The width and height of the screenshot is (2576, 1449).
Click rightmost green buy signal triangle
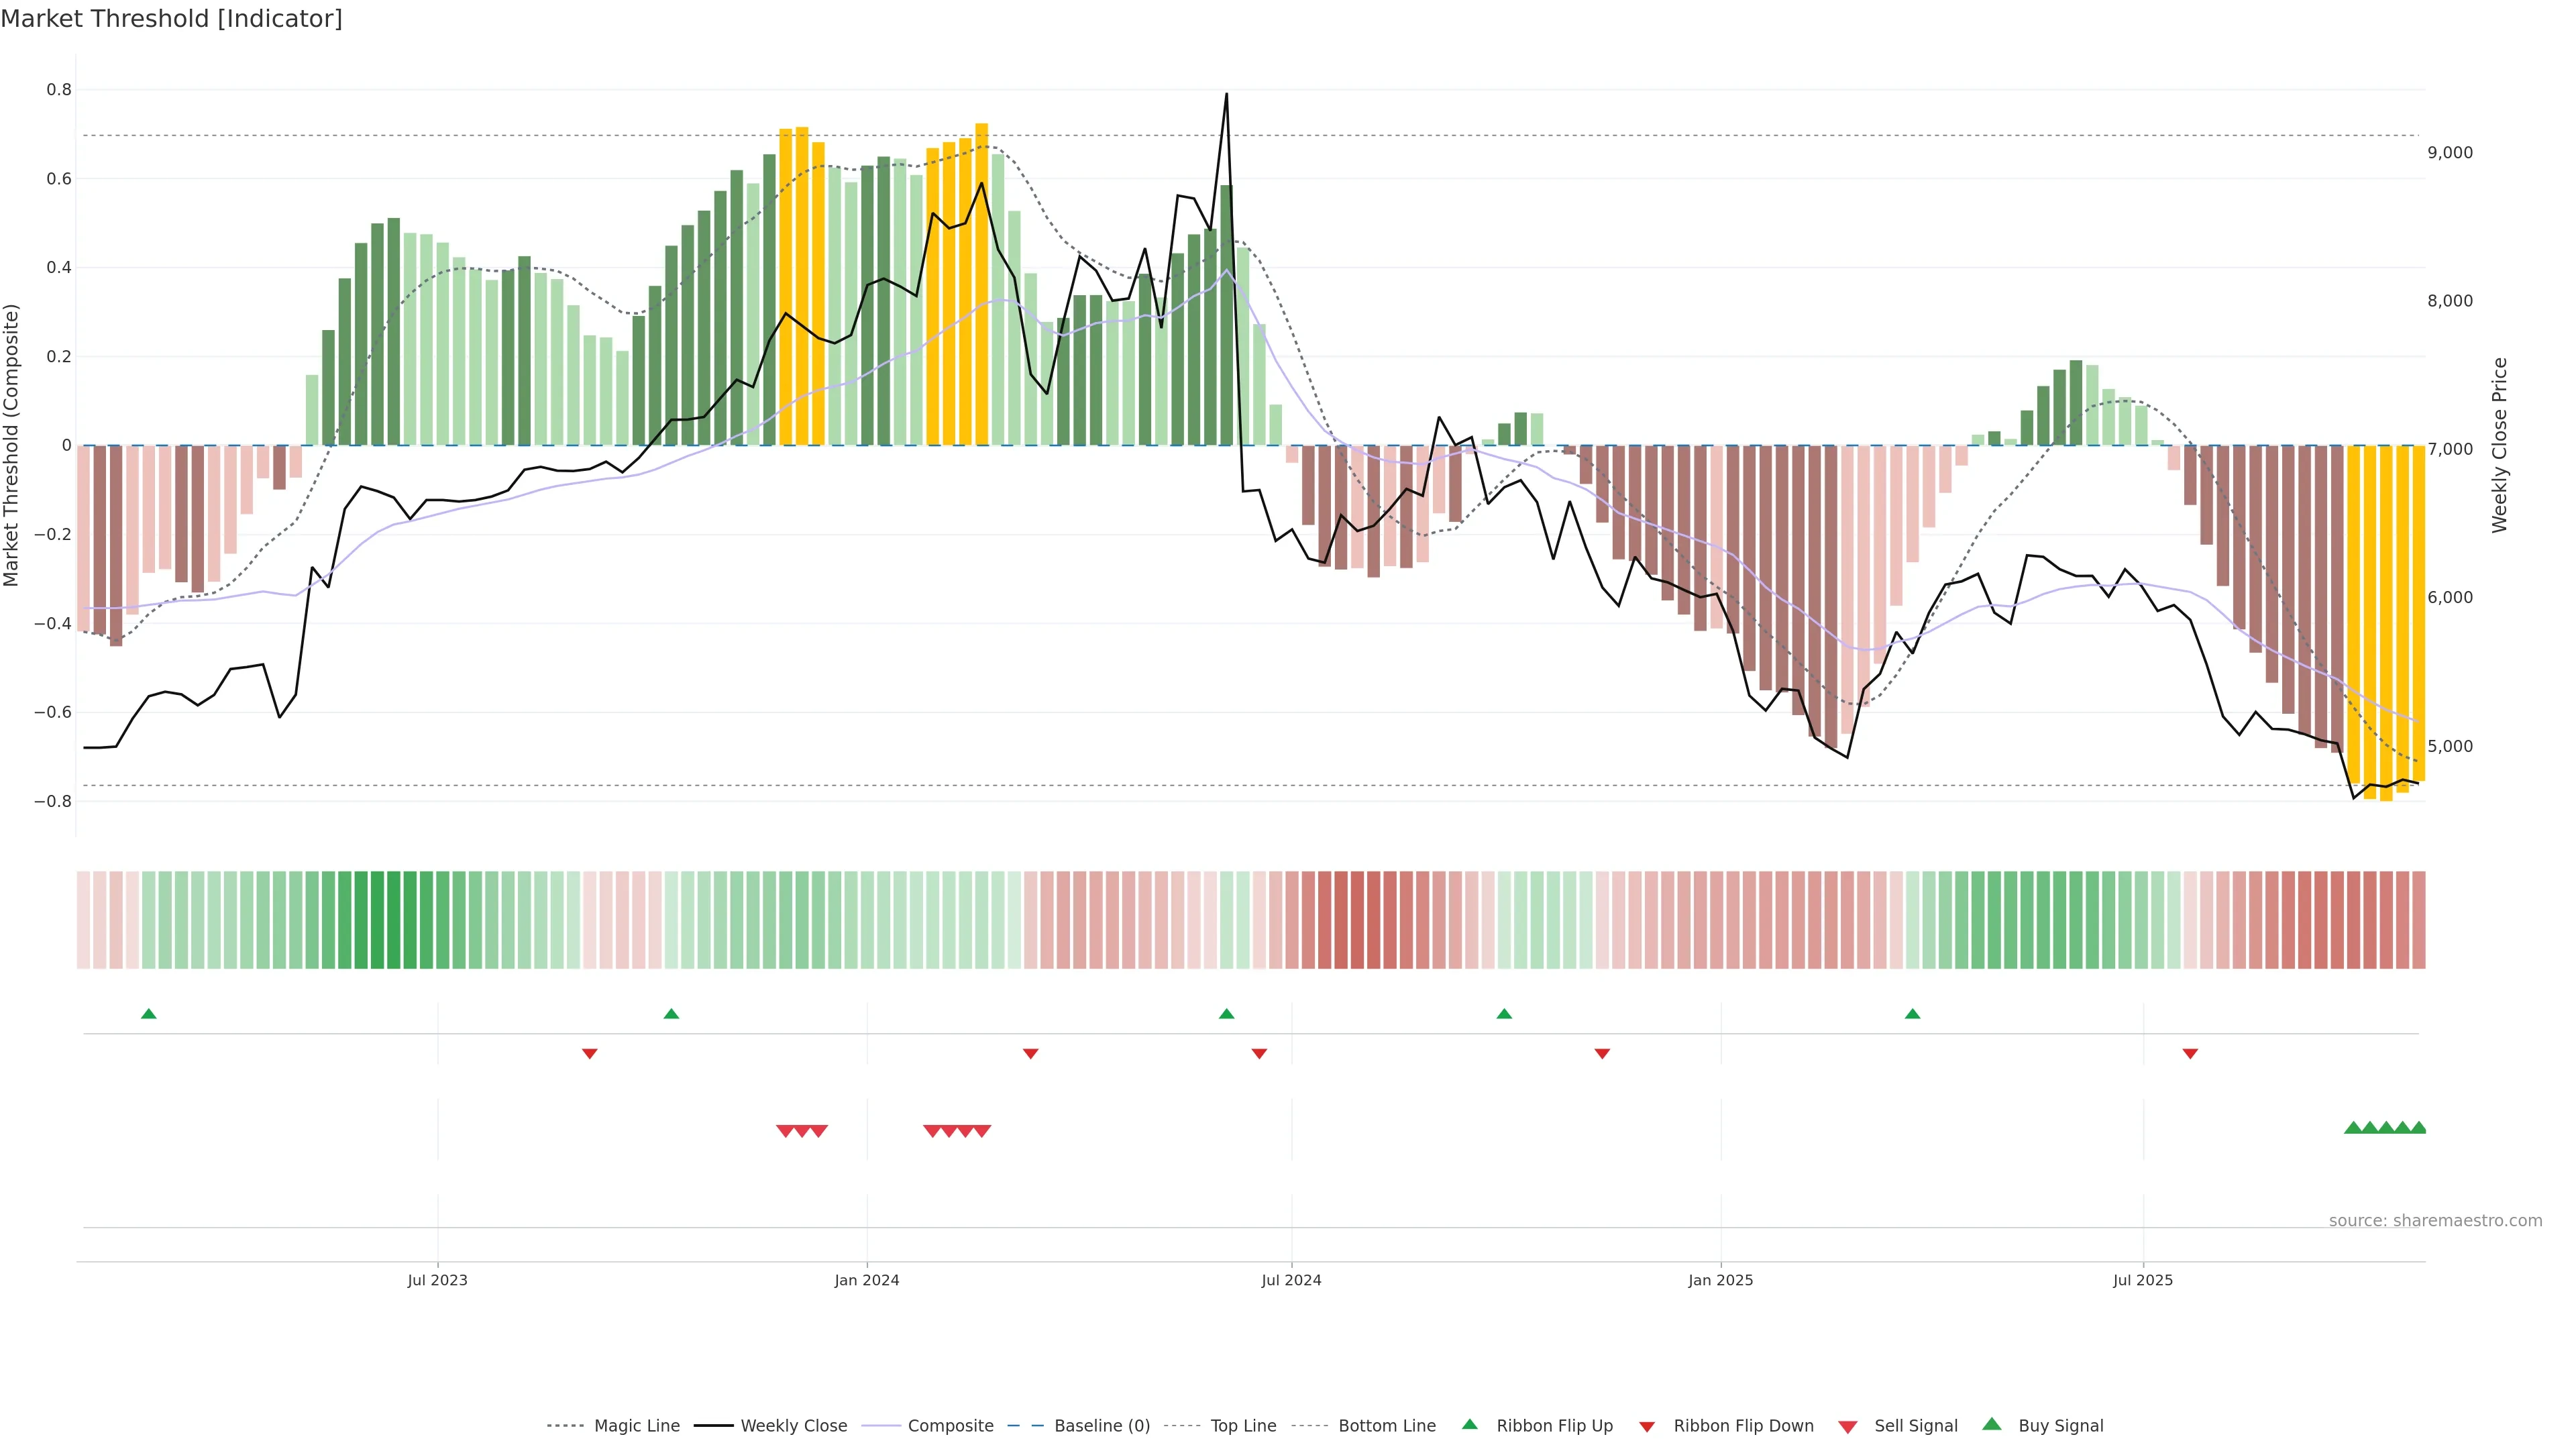pyautogui.click(x=2418, y=1128)
